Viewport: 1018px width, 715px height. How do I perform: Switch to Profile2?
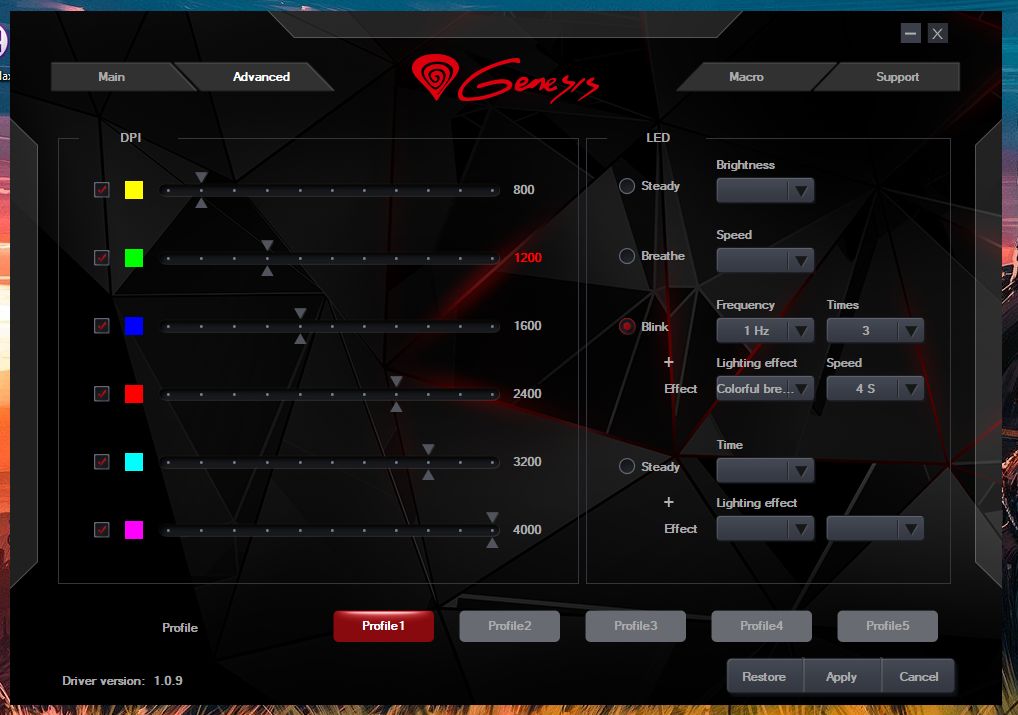click(x=509, y=626)
